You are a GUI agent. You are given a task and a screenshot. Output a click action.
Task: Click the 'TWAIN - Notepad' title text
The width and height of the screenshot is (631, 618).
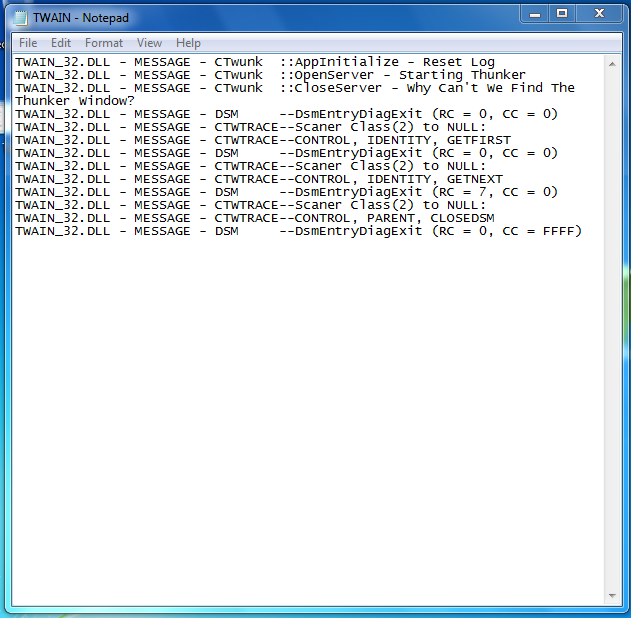point(81,18)
